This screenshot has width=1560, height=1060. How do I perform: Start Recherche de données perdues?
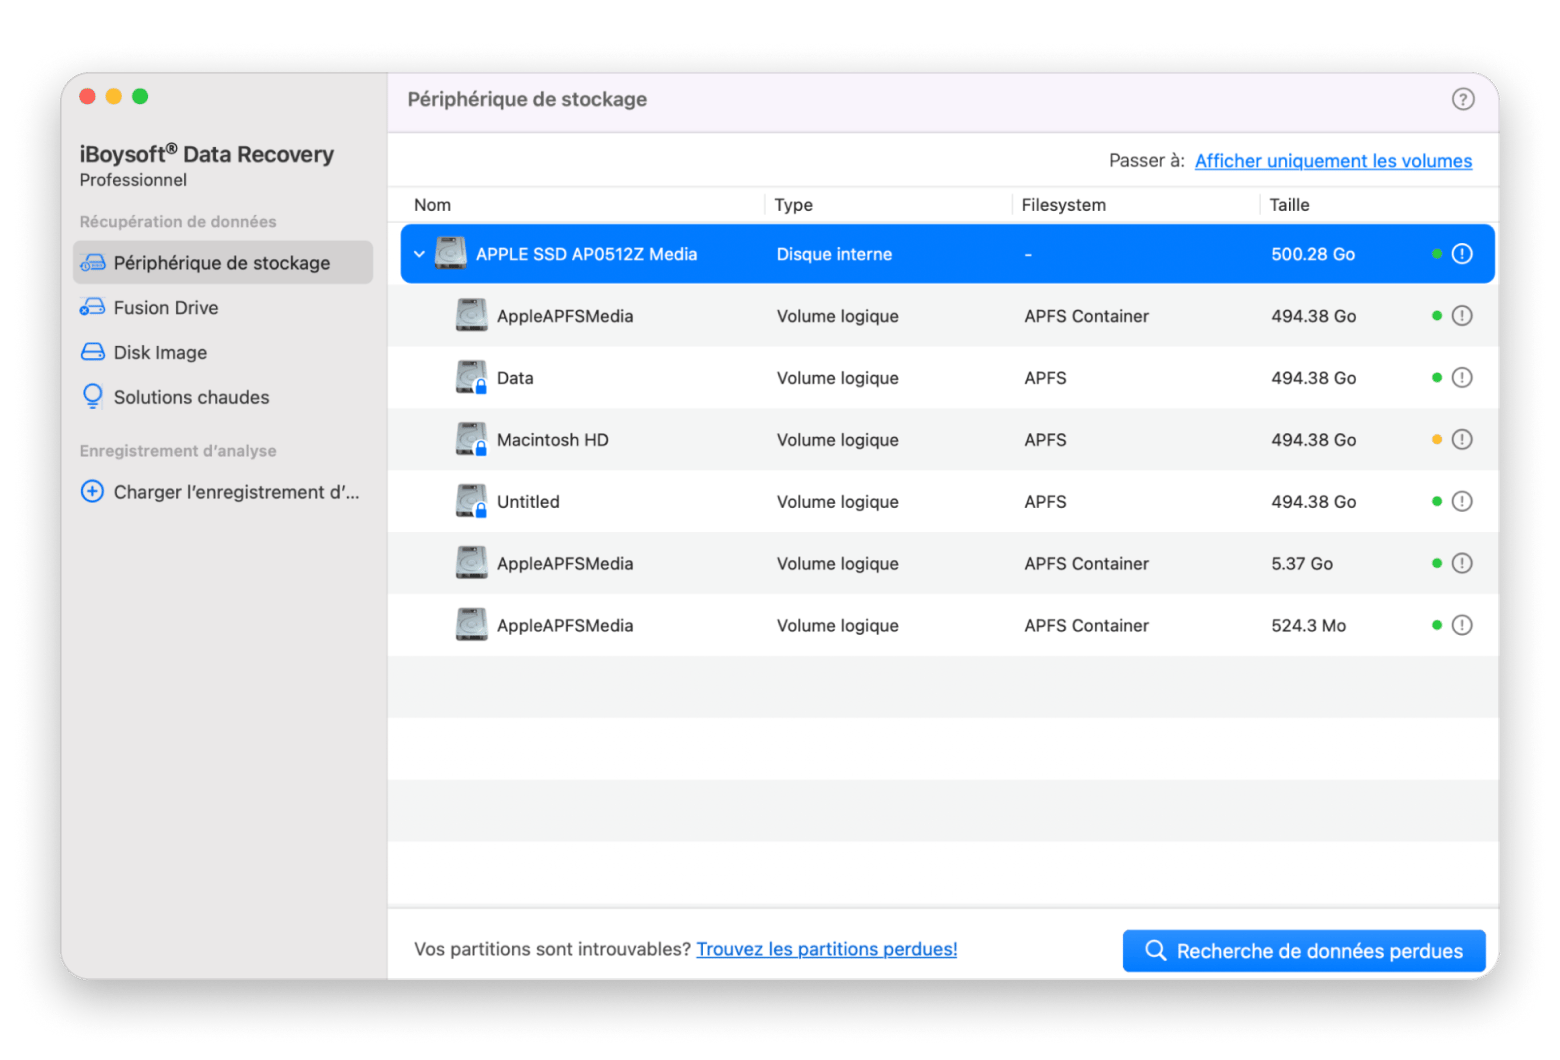1304,951
